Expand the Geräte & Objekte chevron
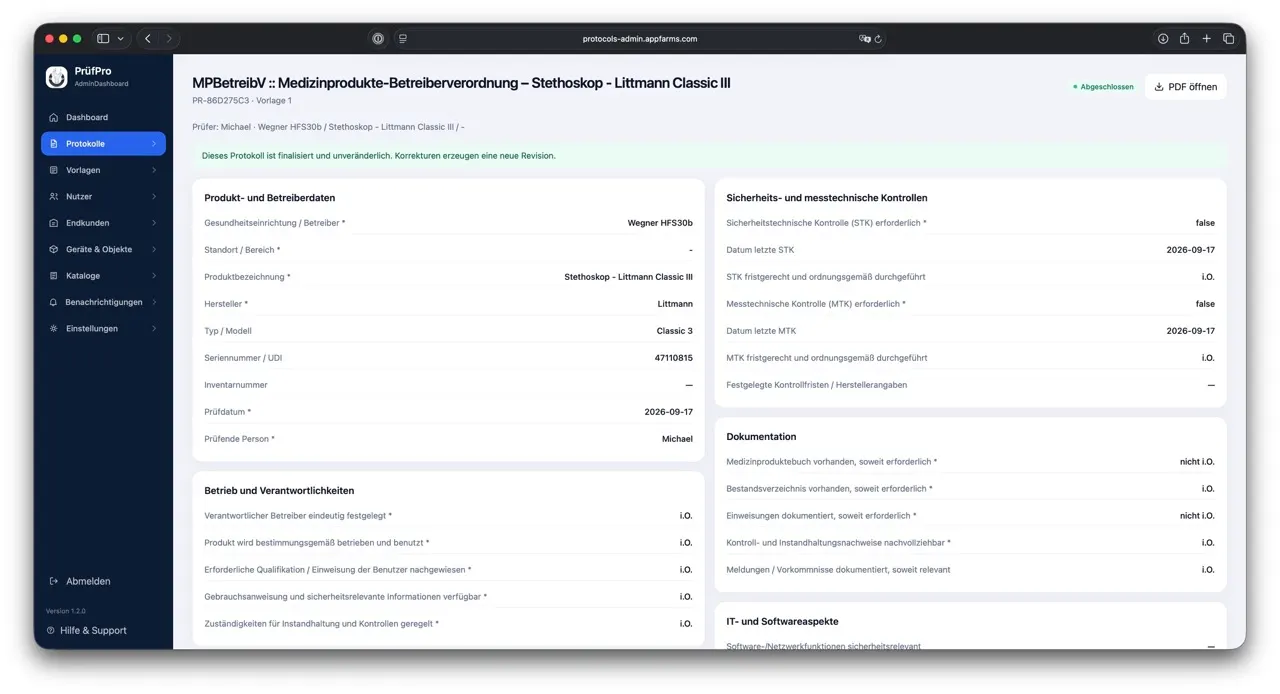 point(154,249)
